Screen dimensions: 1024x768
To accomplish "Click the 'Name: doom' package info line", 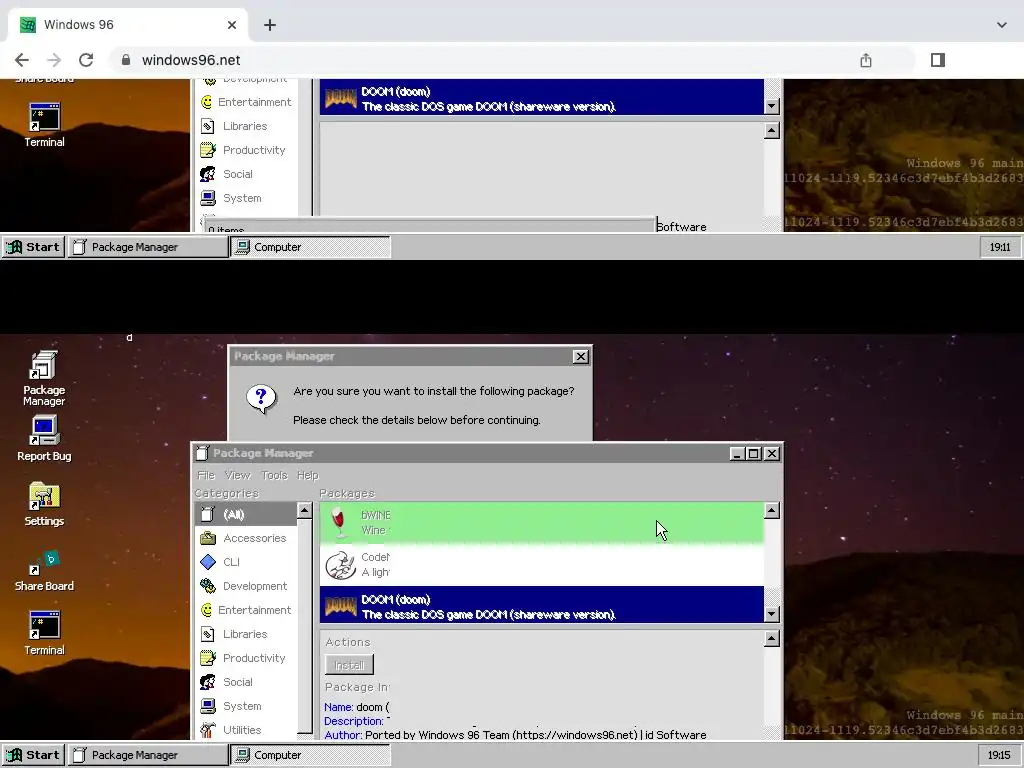I will click(x=357, y=707).
